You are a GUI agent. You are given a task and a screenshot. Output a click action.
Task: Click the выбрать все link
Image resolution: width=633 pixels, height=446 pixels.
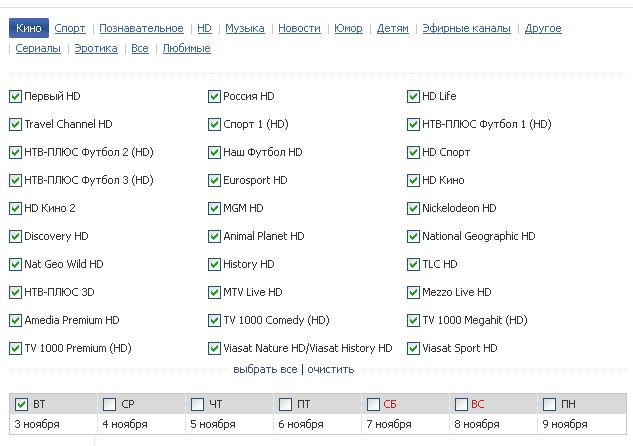point(265,369)
